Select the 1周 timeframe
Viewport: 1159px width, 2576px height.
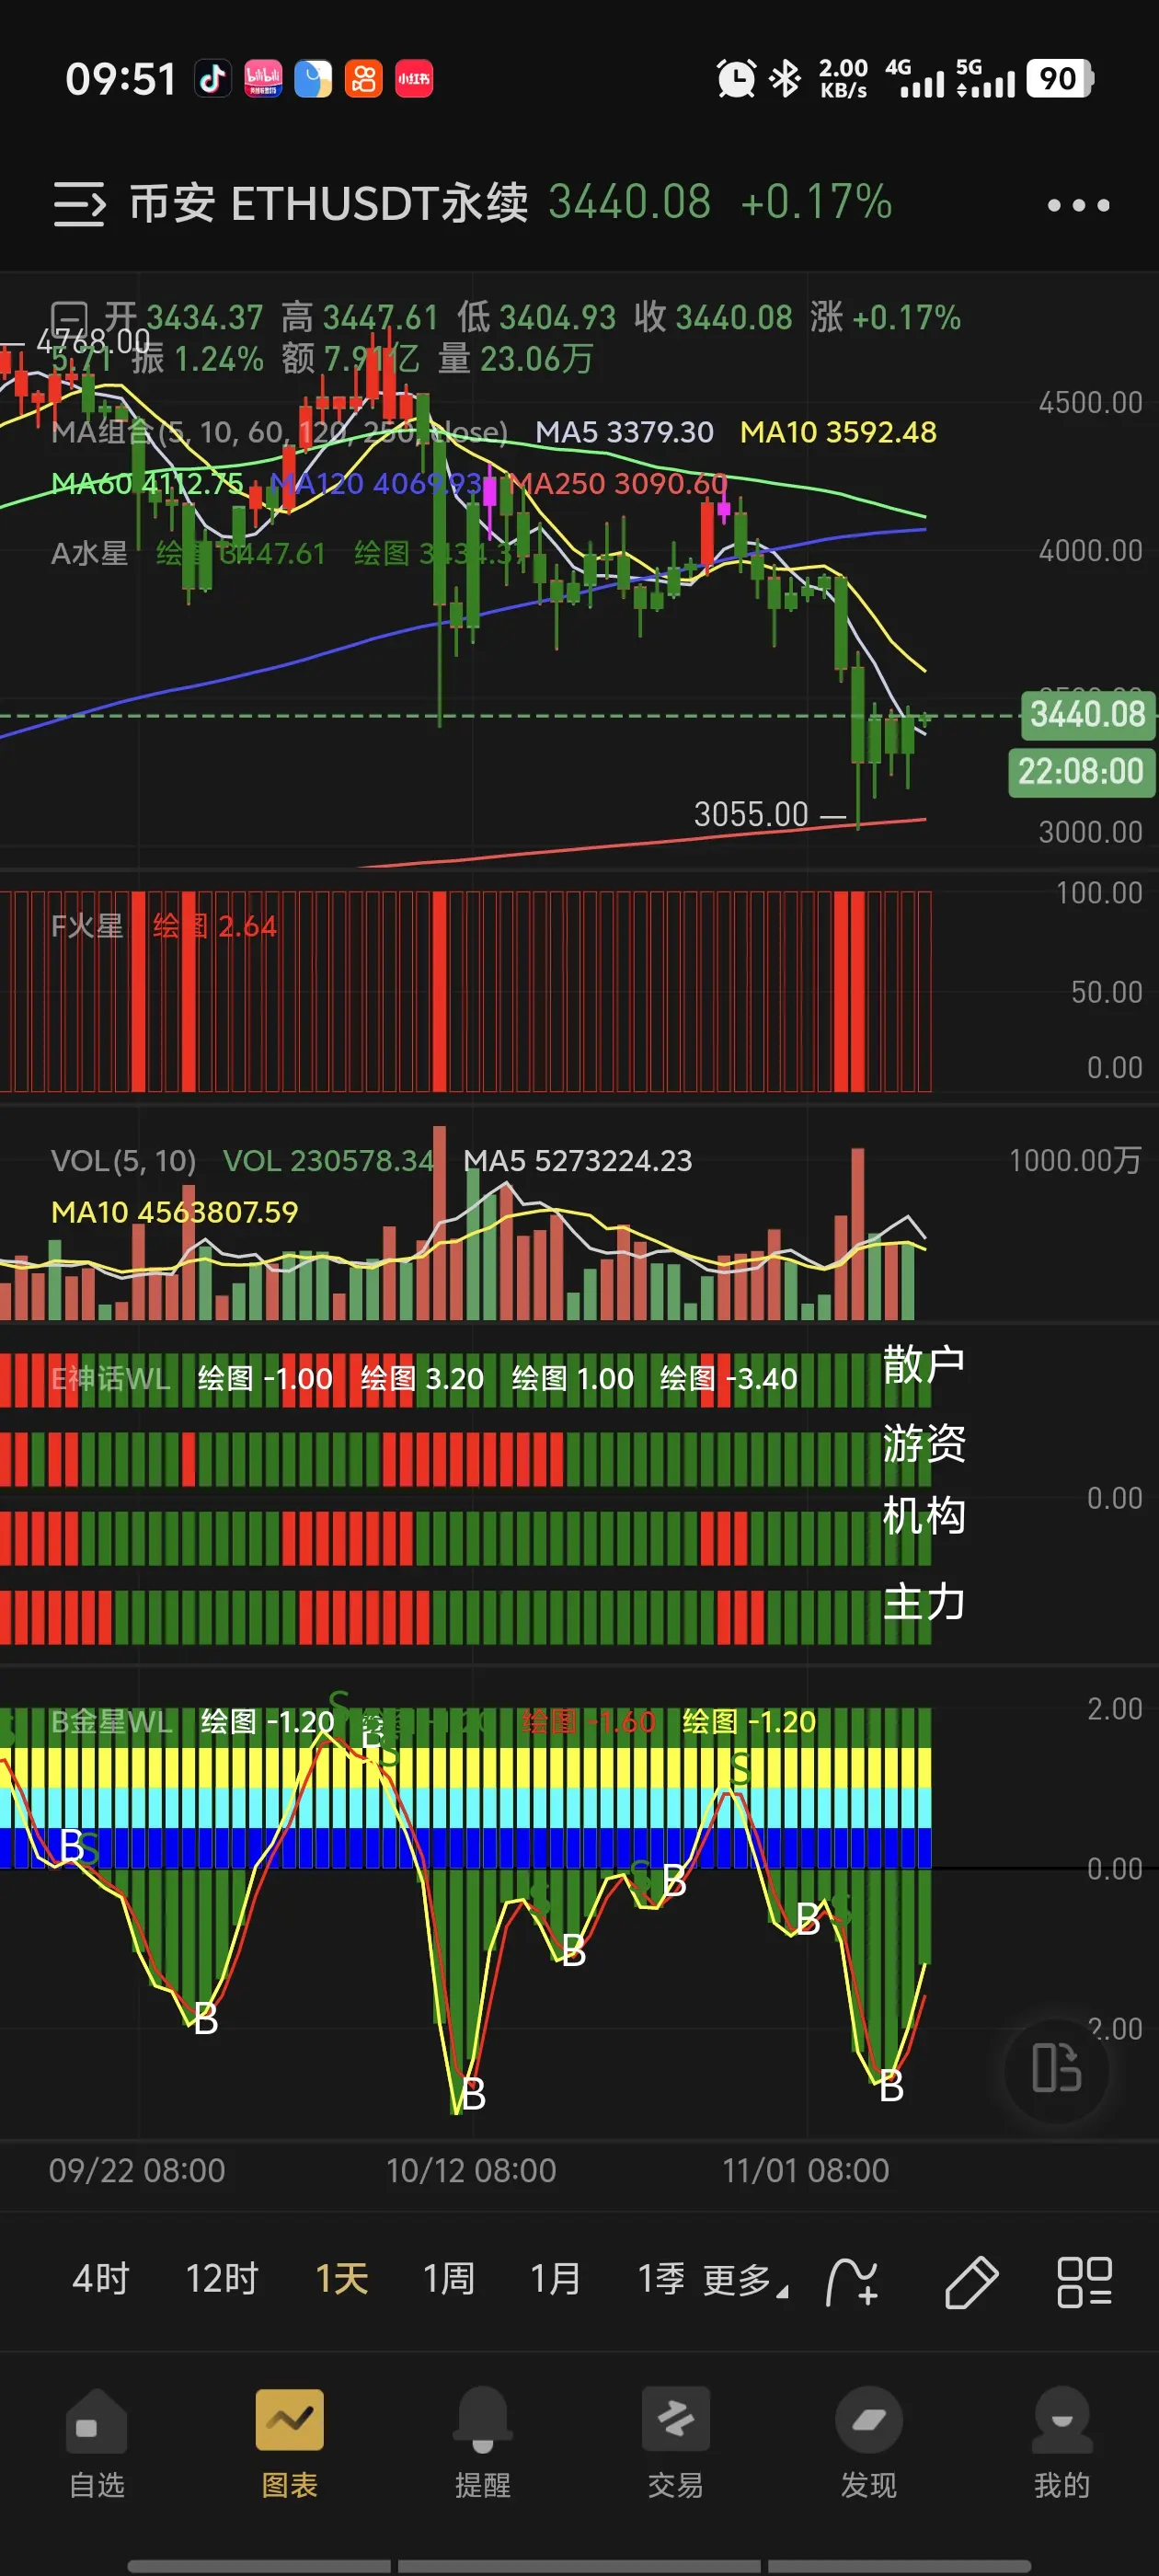449,2279
